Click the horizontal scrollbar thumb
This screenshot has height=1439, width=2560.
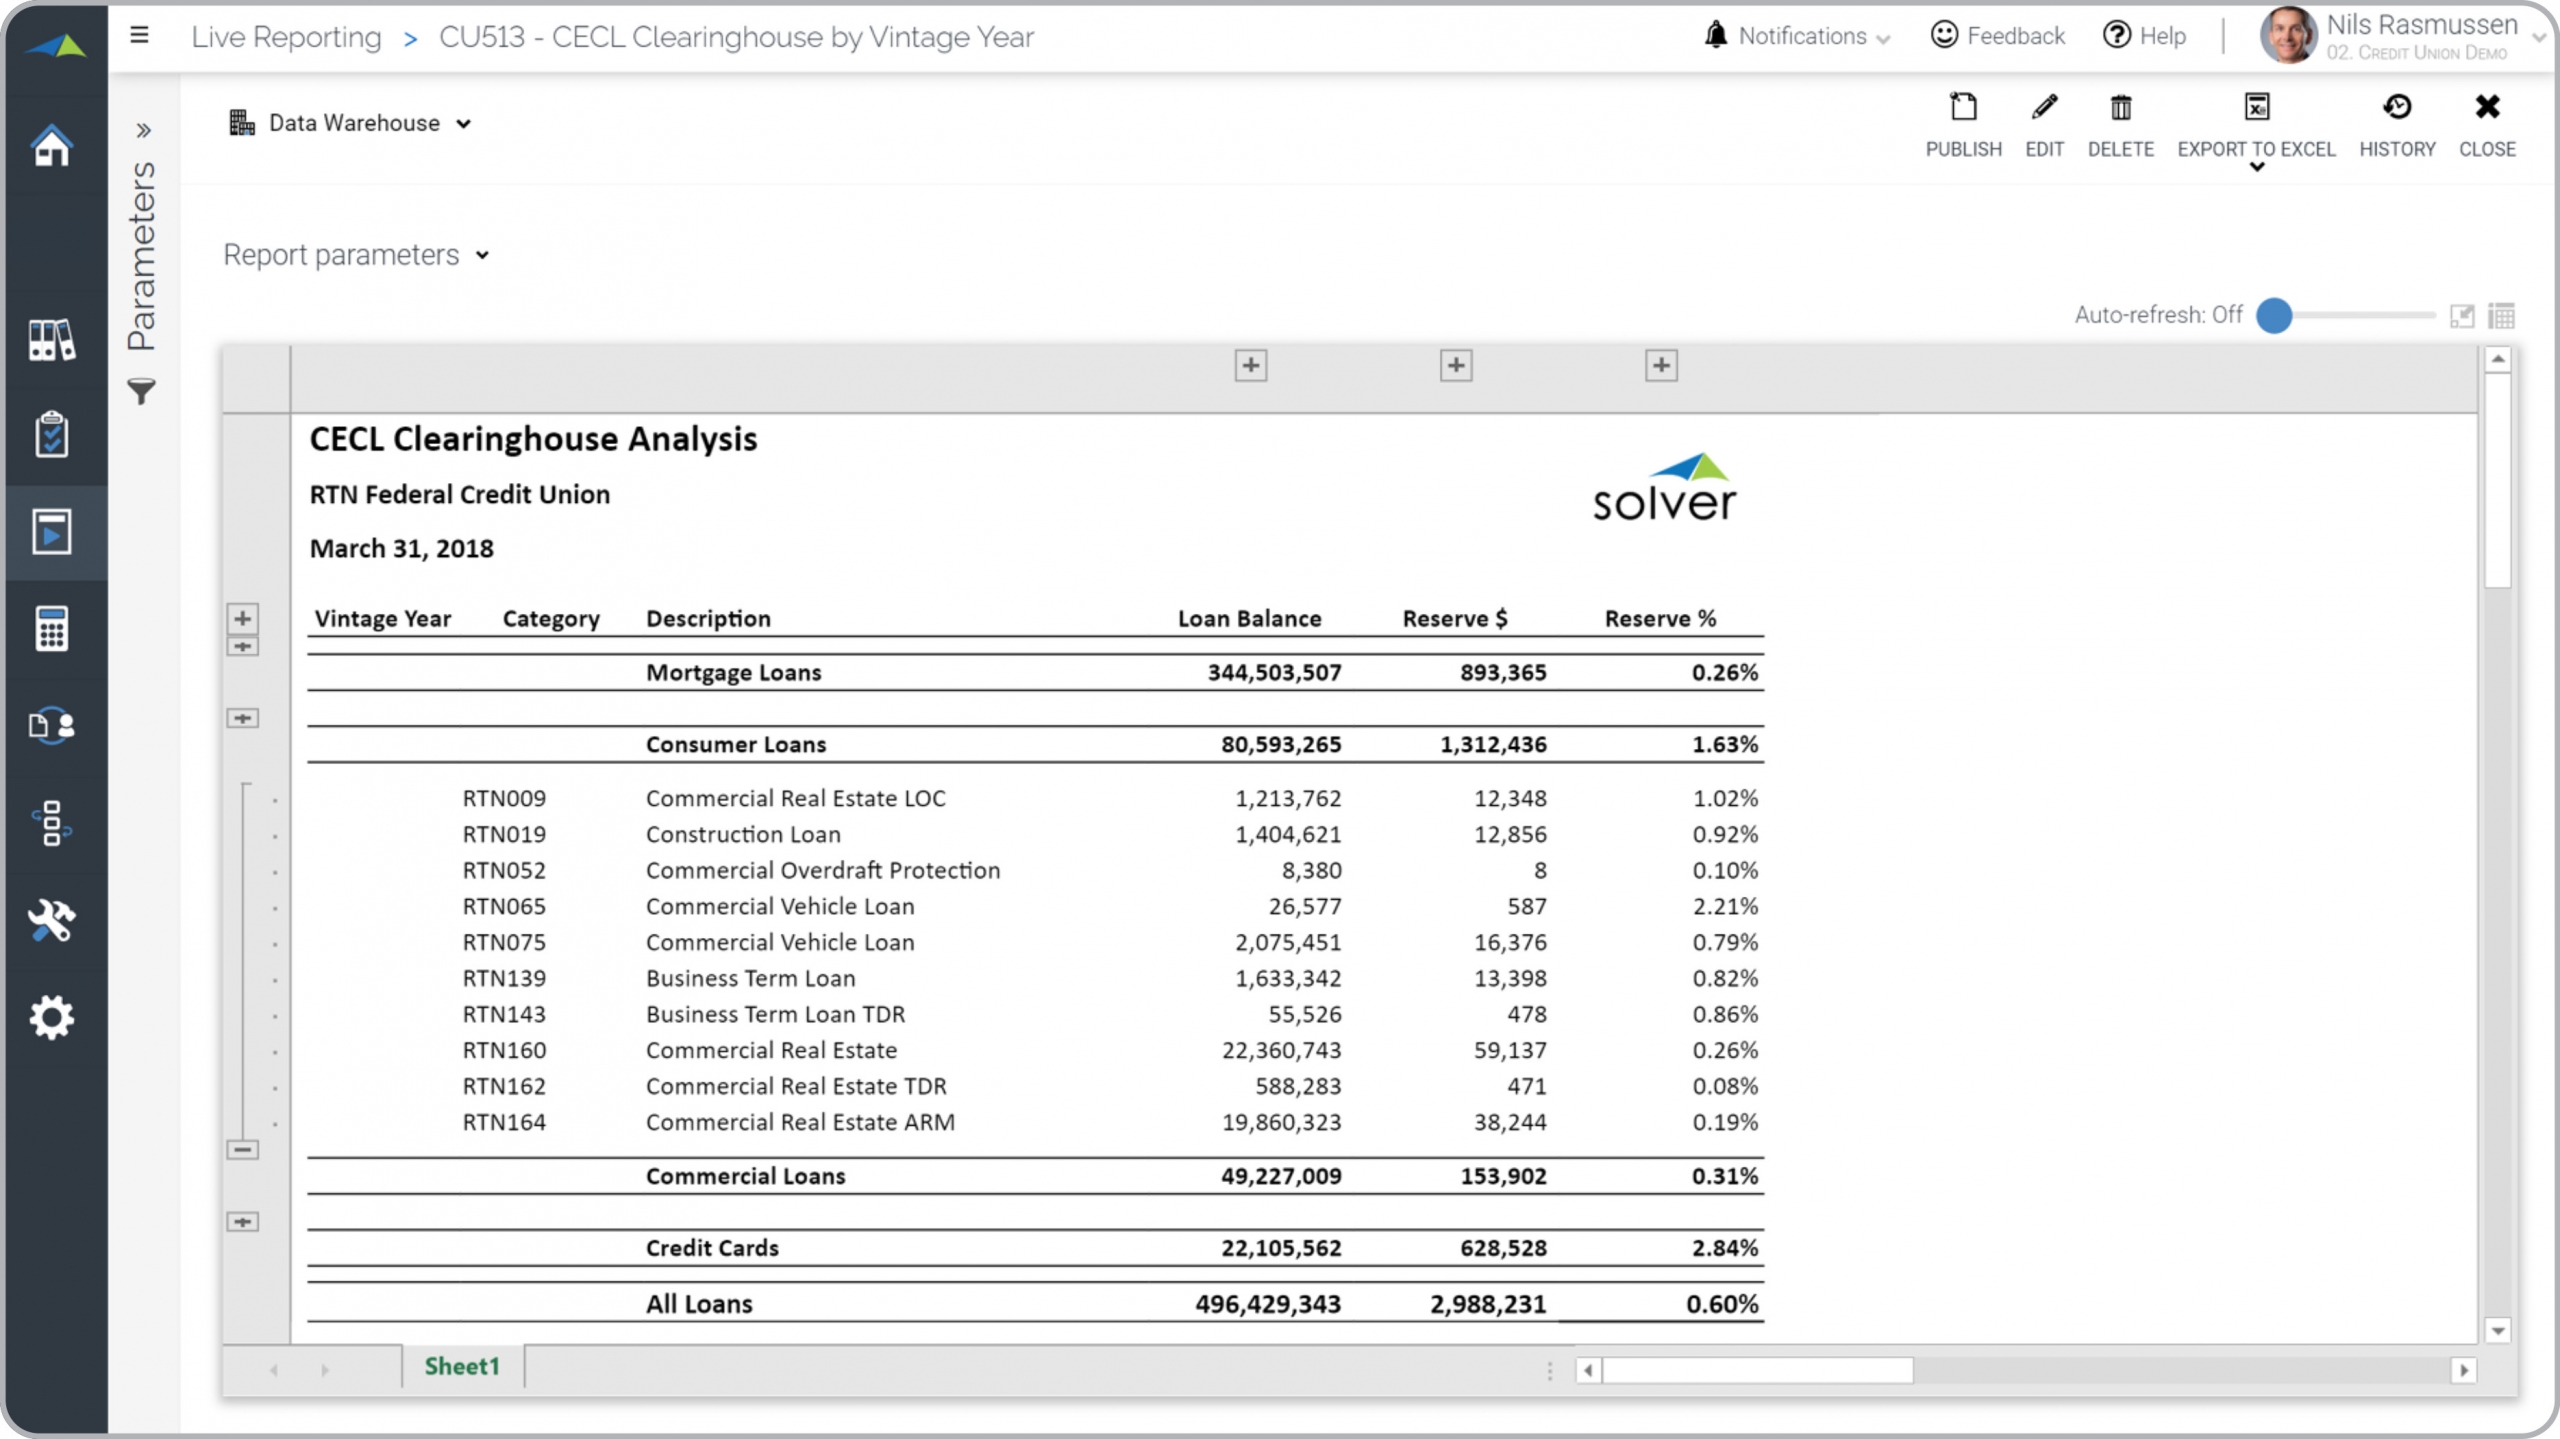pos(1758,1370)
